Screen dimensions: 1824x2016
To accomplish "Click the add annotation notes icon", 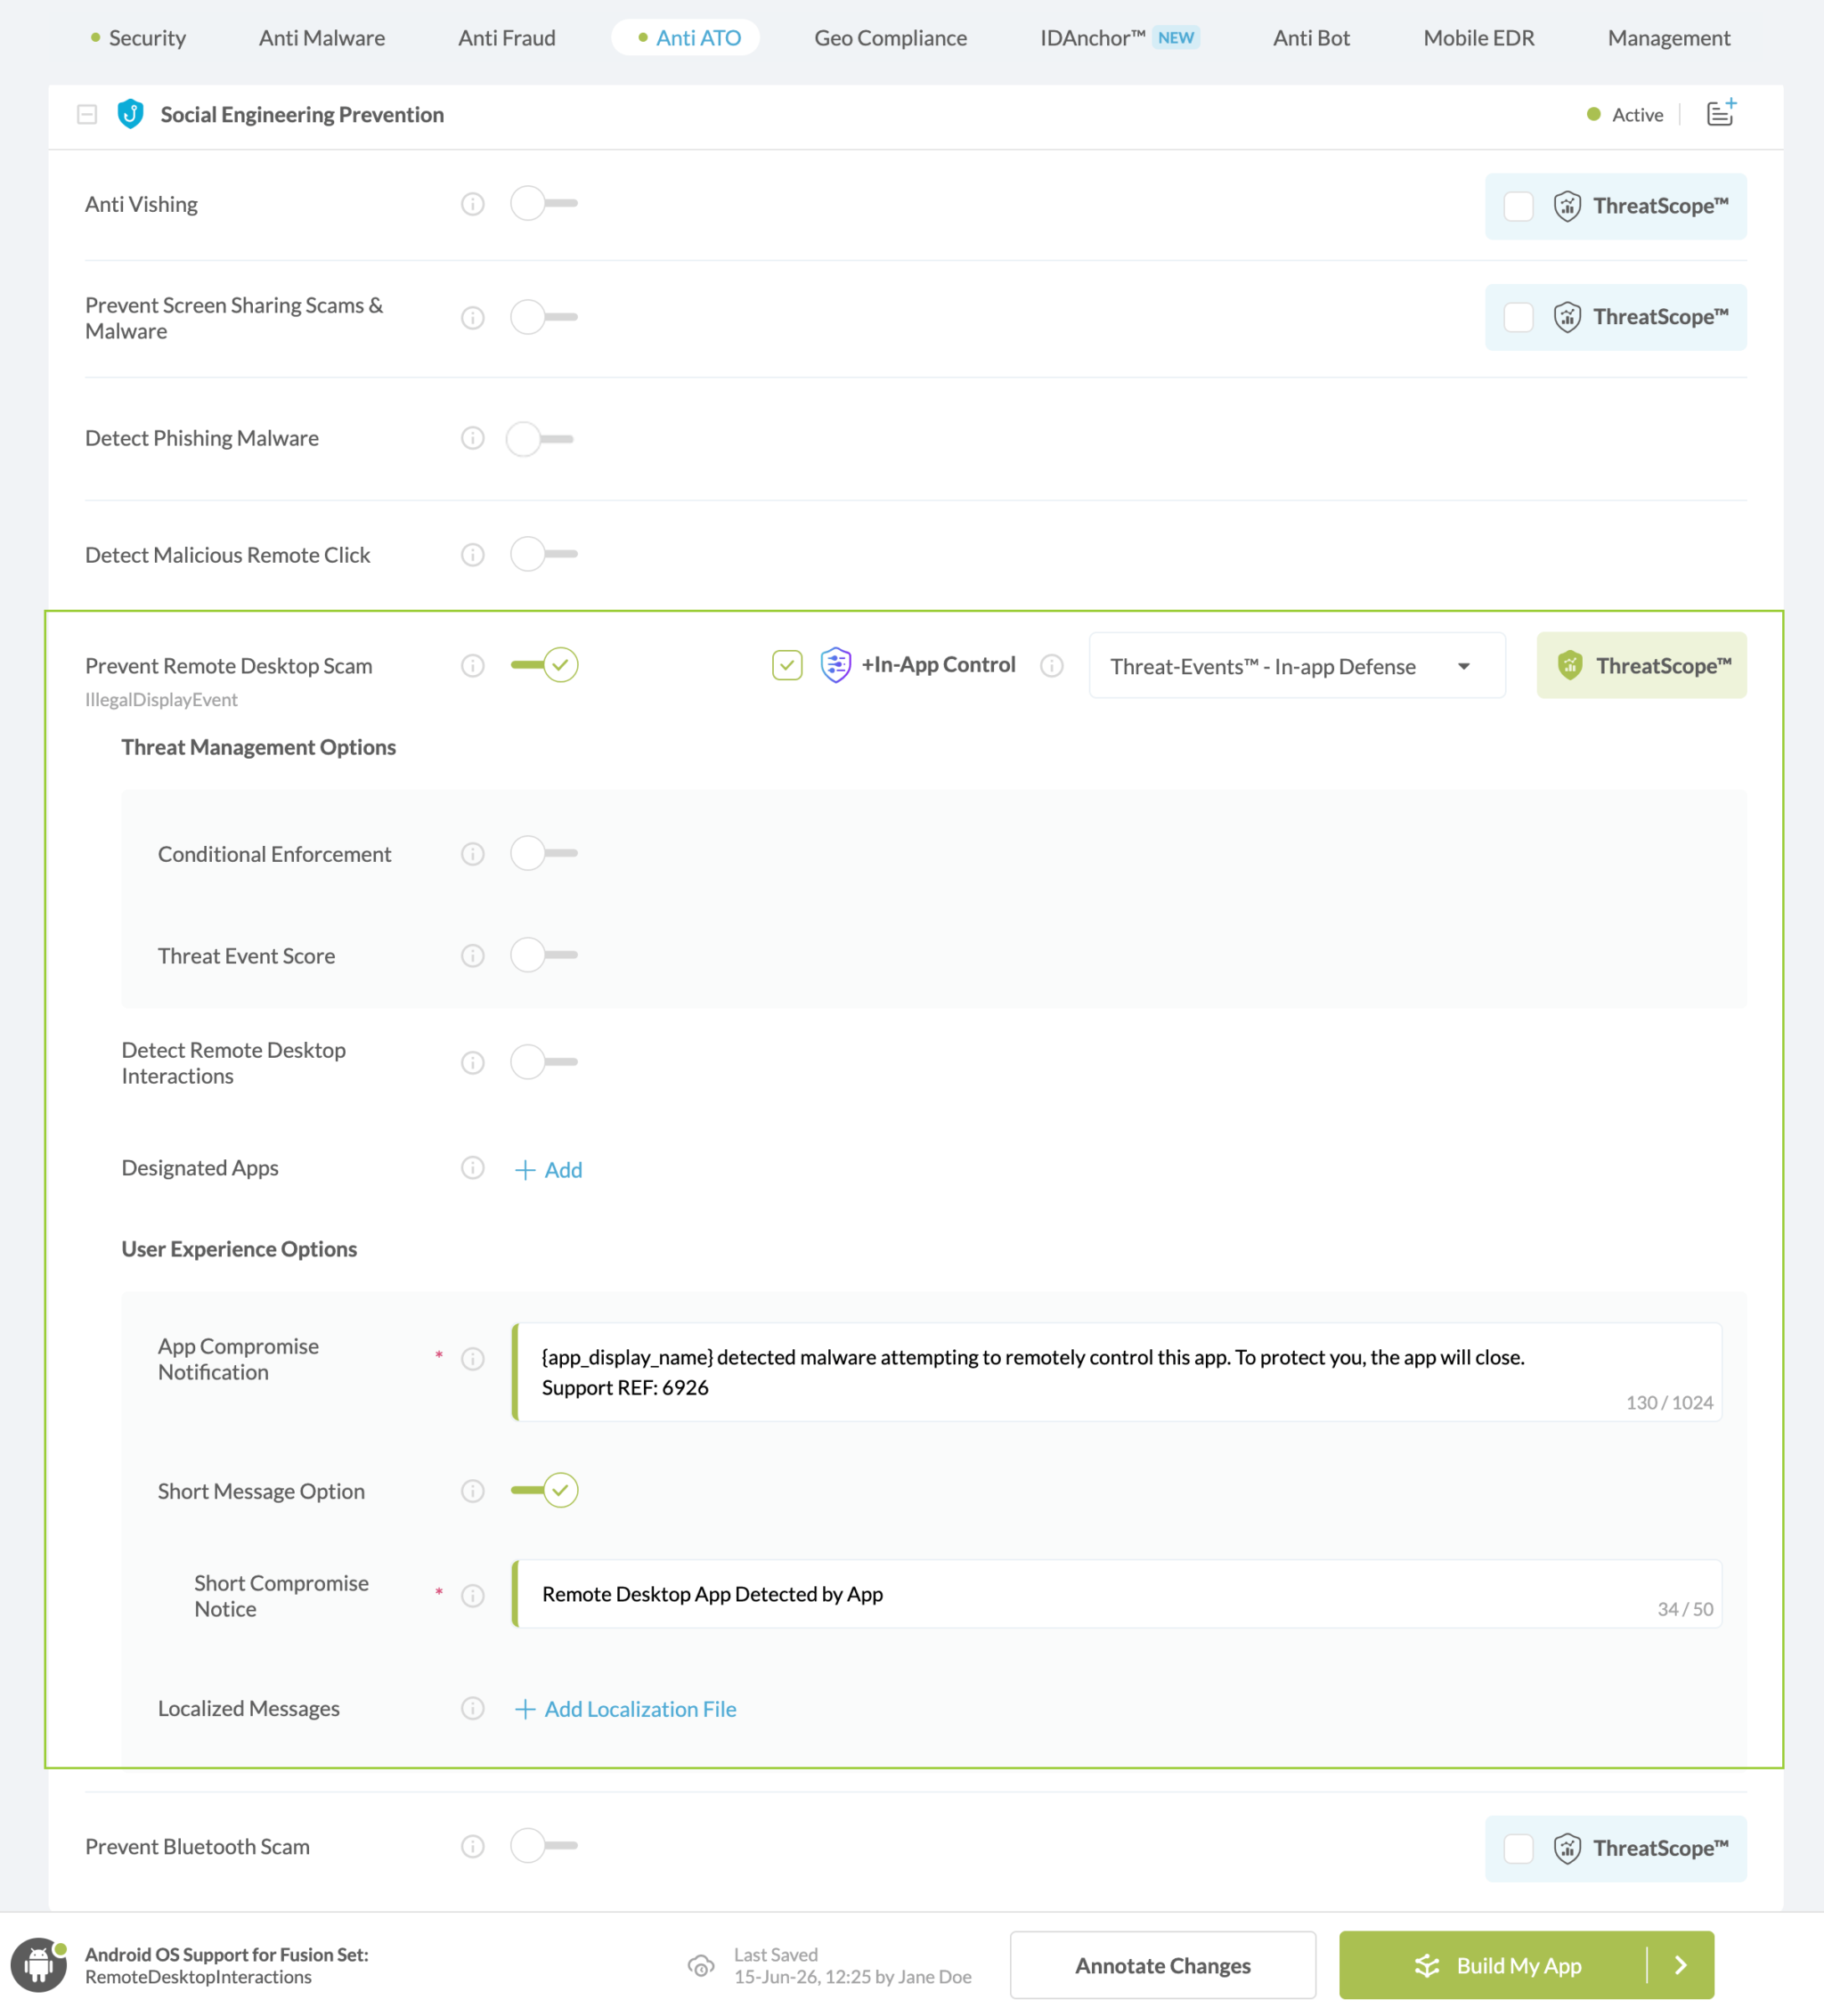I will (x=1721, y=113).
